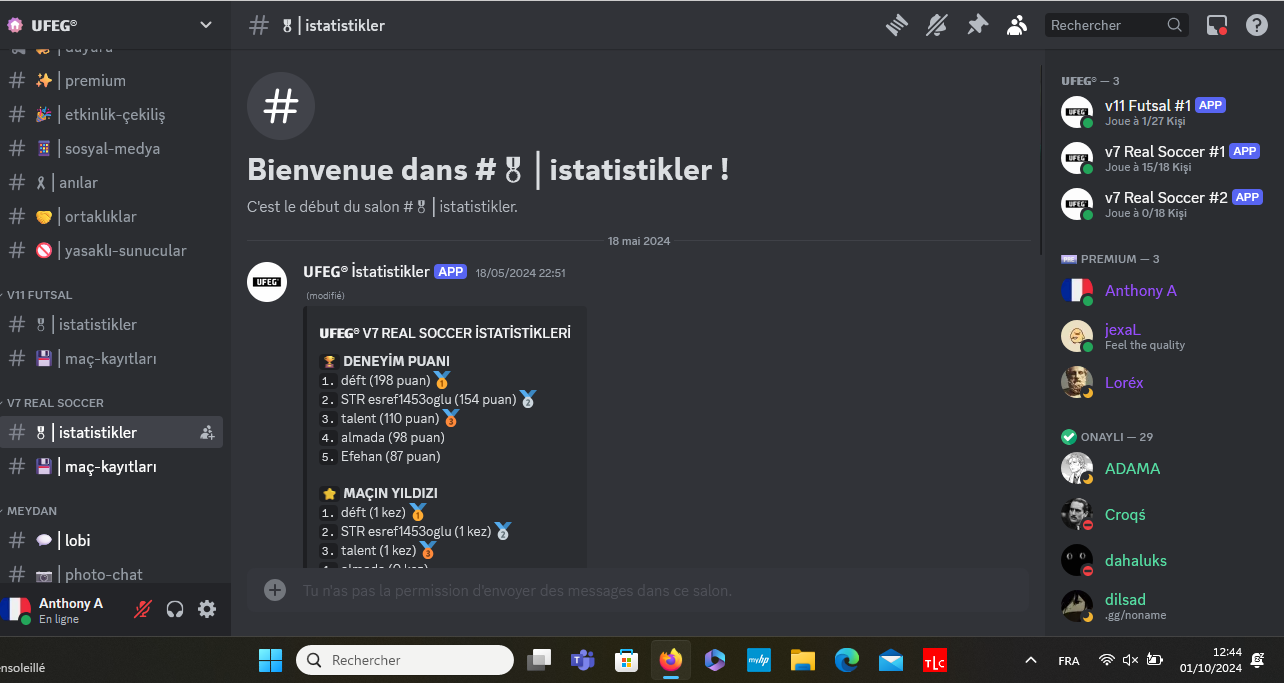Viewport: 1284px width, 683px height.
Task: Open the UFEG server dropdown menu
Action: 205,25
